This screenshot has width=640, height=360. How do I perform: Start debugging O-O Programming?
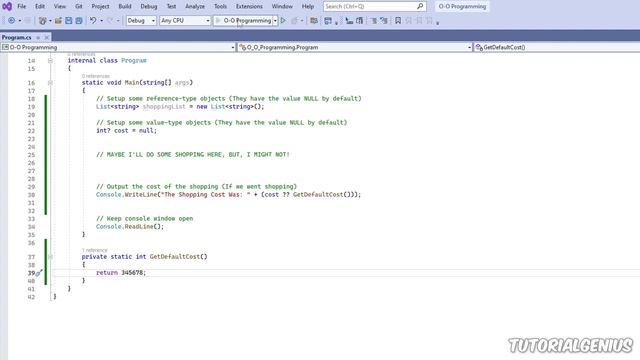(x=244, y=20)
